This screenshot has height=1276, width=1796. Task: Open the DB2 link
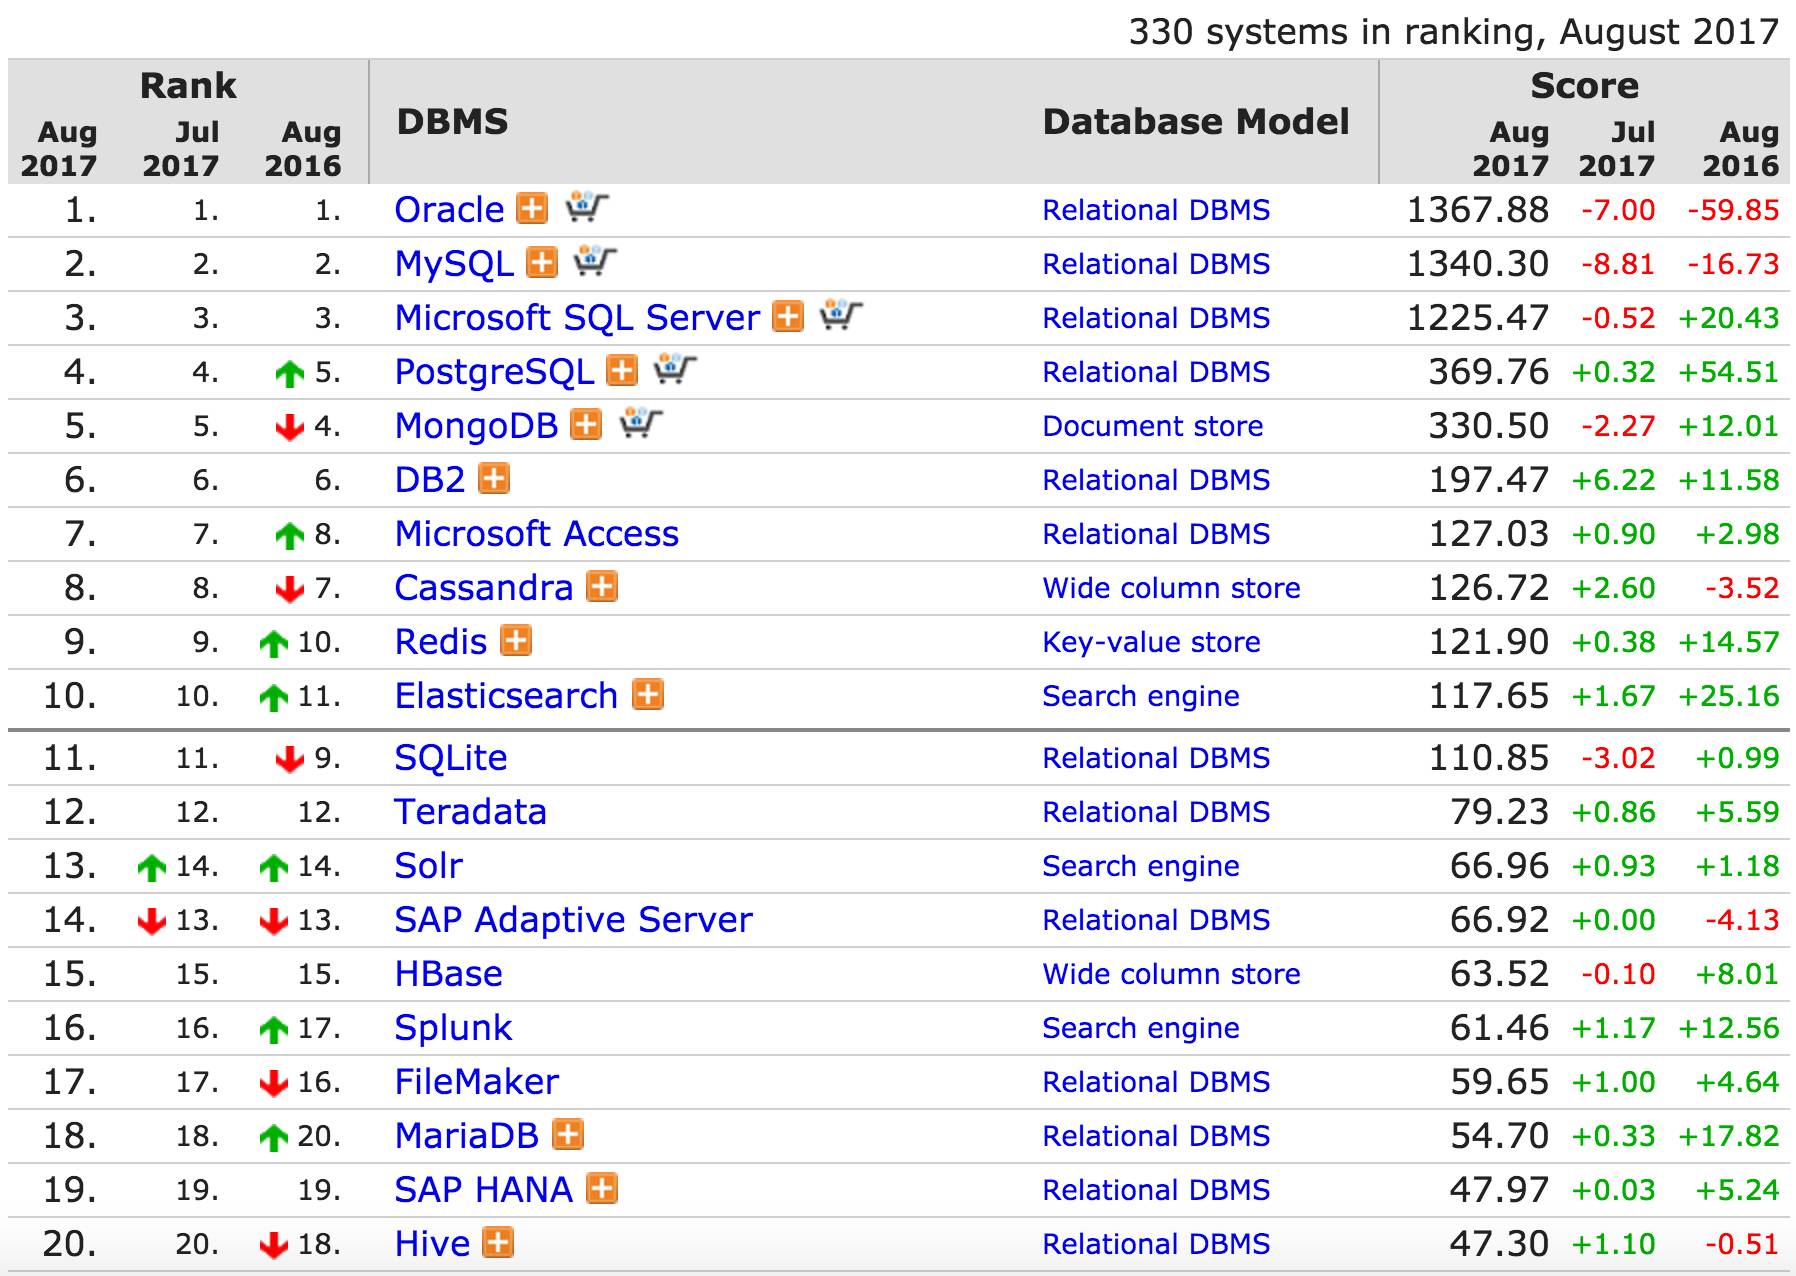click(x=430, y=480)
